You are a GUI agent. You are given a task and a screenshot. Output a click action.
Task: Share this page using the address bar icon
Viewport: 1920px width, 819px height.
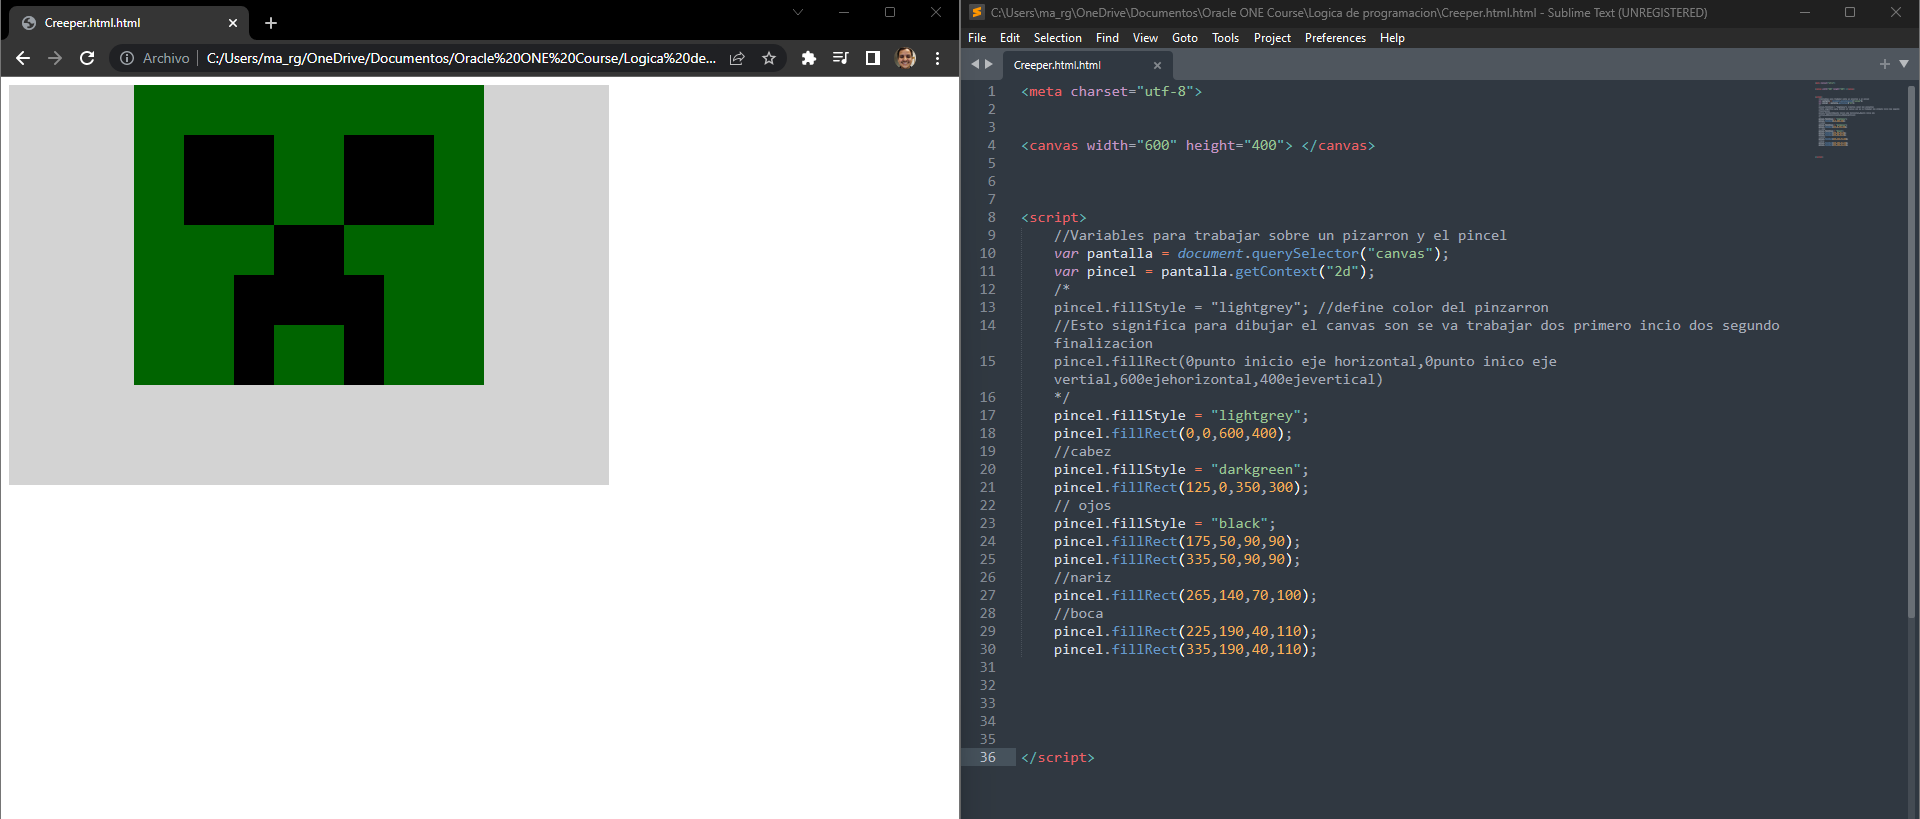click(x=737, y=58)
